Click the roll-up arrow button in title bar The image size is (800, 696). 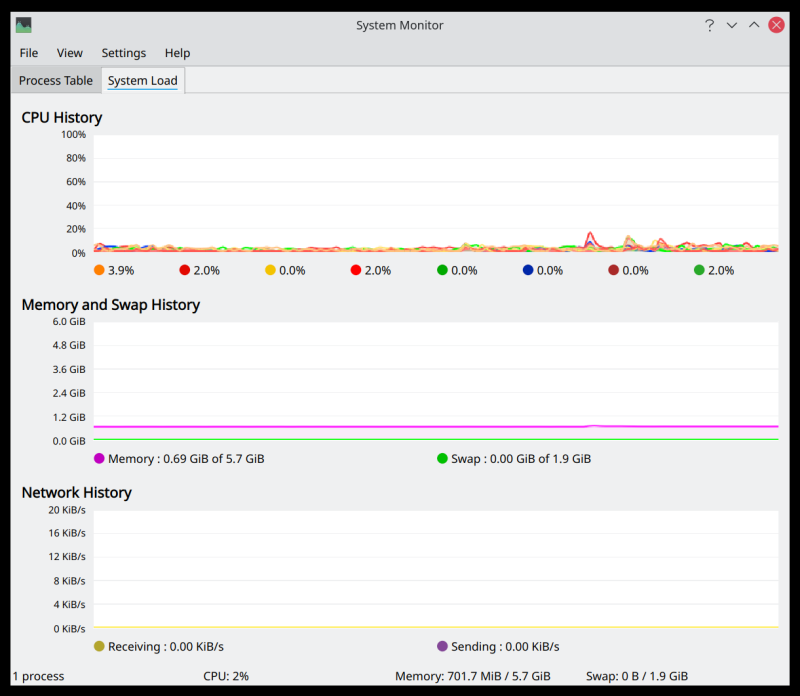click(753, 25)
